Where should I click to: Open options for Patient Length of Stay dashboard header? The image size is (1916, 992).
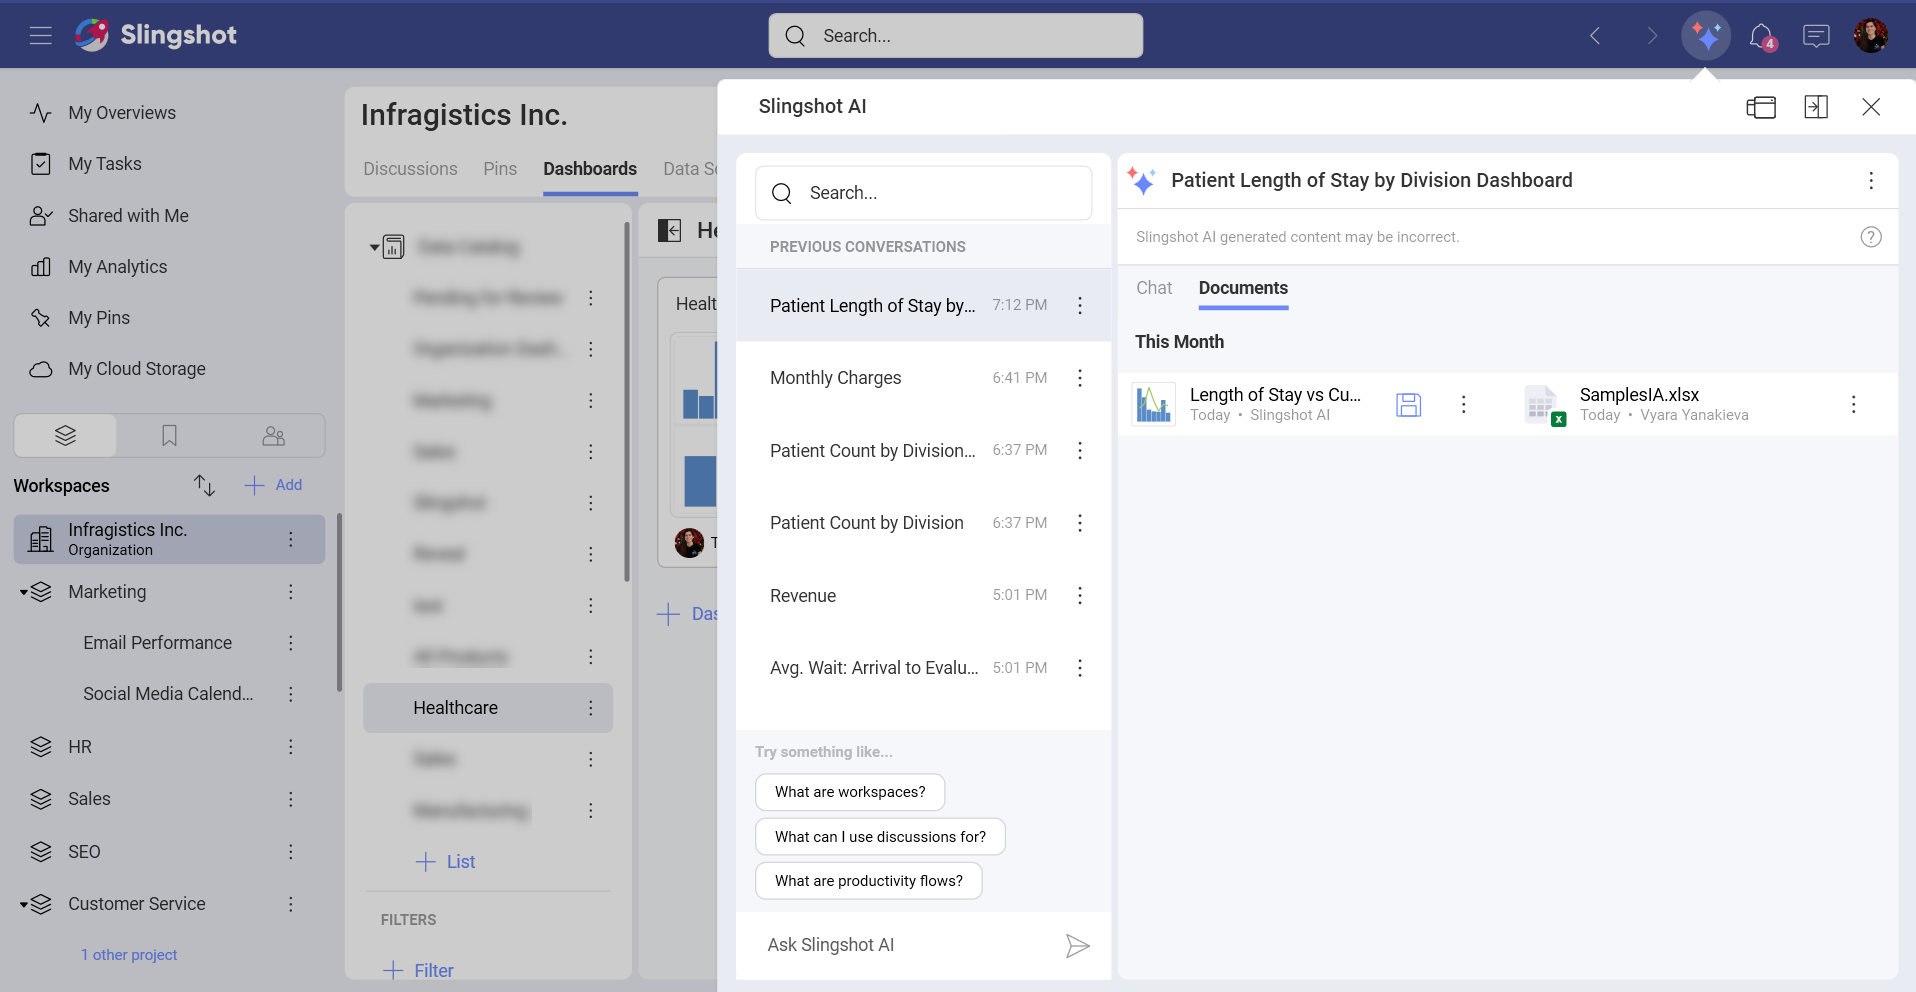pyautogui.click(x=1871, y=181)
